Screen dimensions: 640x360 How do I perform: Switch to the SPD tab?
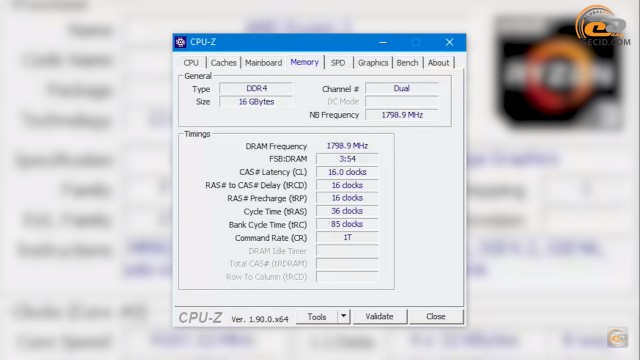coord(338,63)
